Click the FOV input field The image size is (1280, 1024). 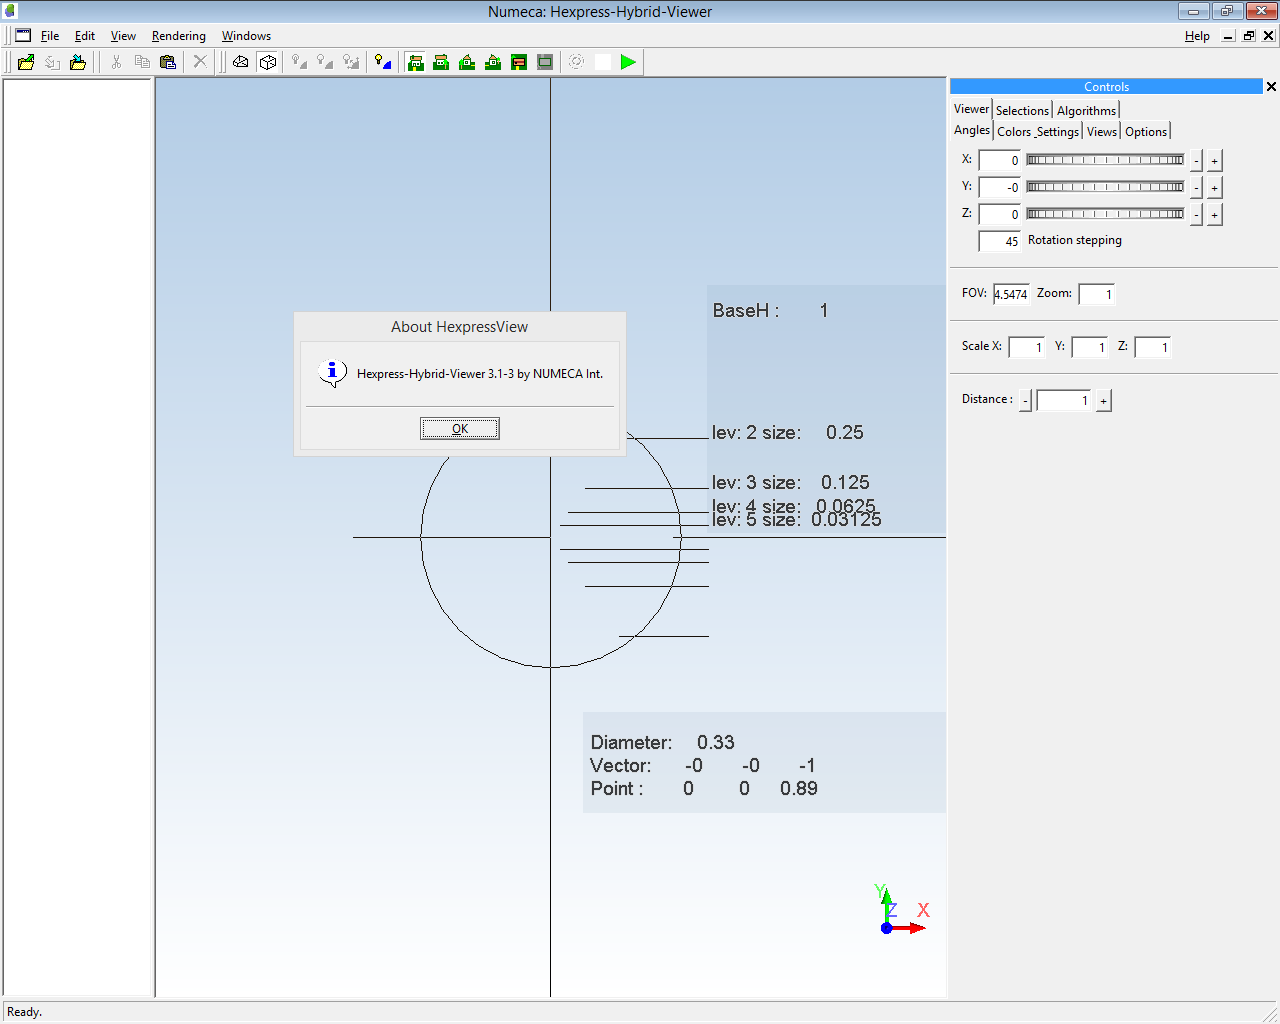point(1011,294)
